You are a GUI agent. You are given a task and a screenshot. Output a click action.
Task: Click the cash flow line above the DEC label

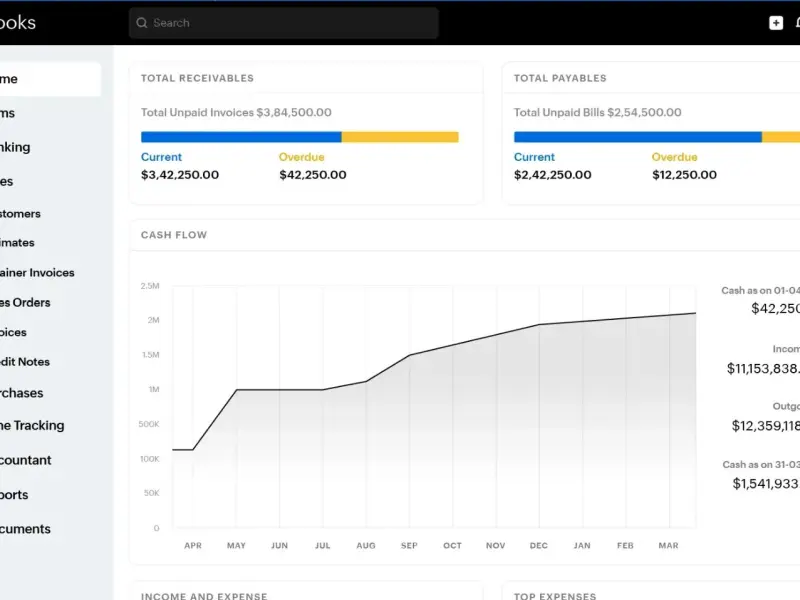click(x=539, y=324)
